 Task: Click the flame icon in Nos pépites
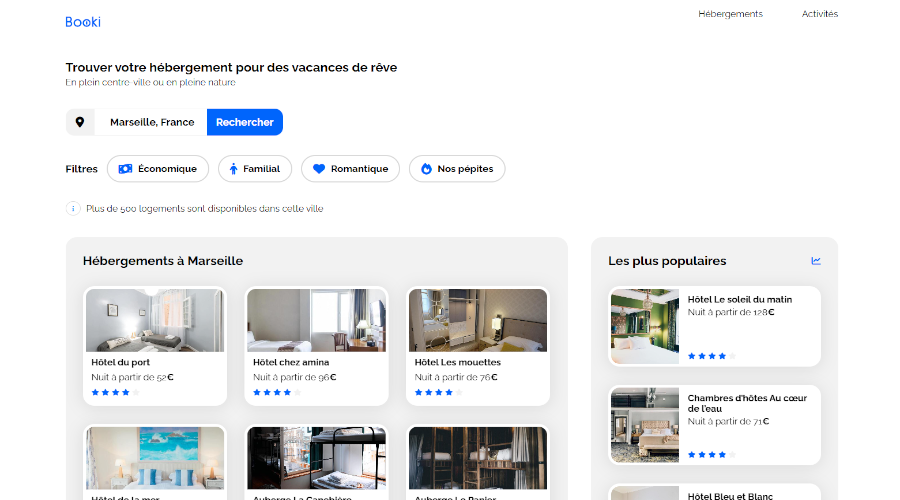[426, 169]
